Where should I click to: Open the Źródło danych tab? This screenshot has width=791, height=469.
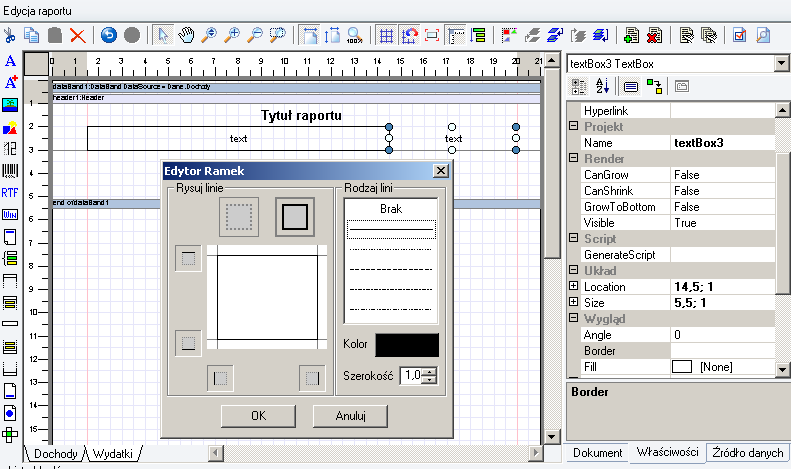(x=748, y=453)
